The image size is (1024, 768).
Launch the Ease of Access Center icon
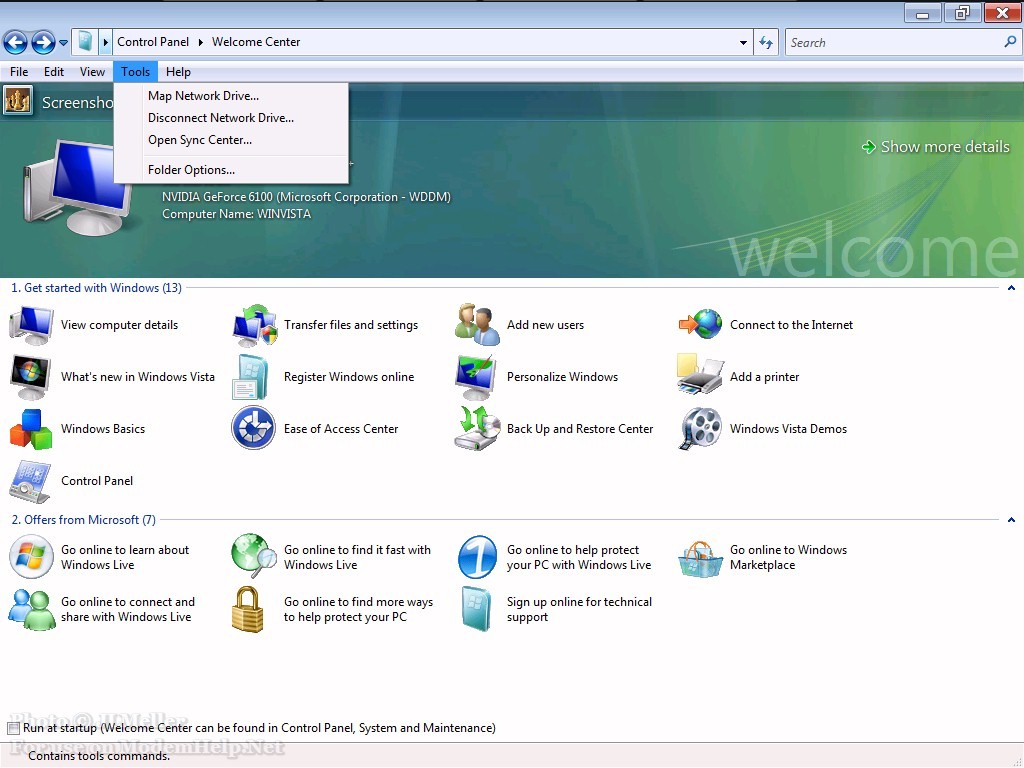point(253,428)
